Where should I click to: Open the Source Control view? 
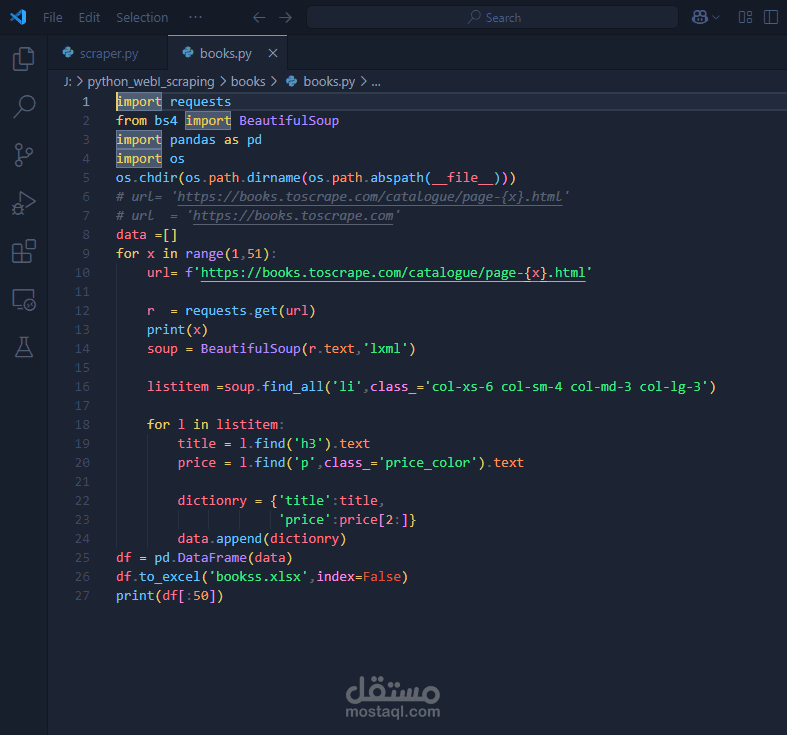tap(24, 155)
